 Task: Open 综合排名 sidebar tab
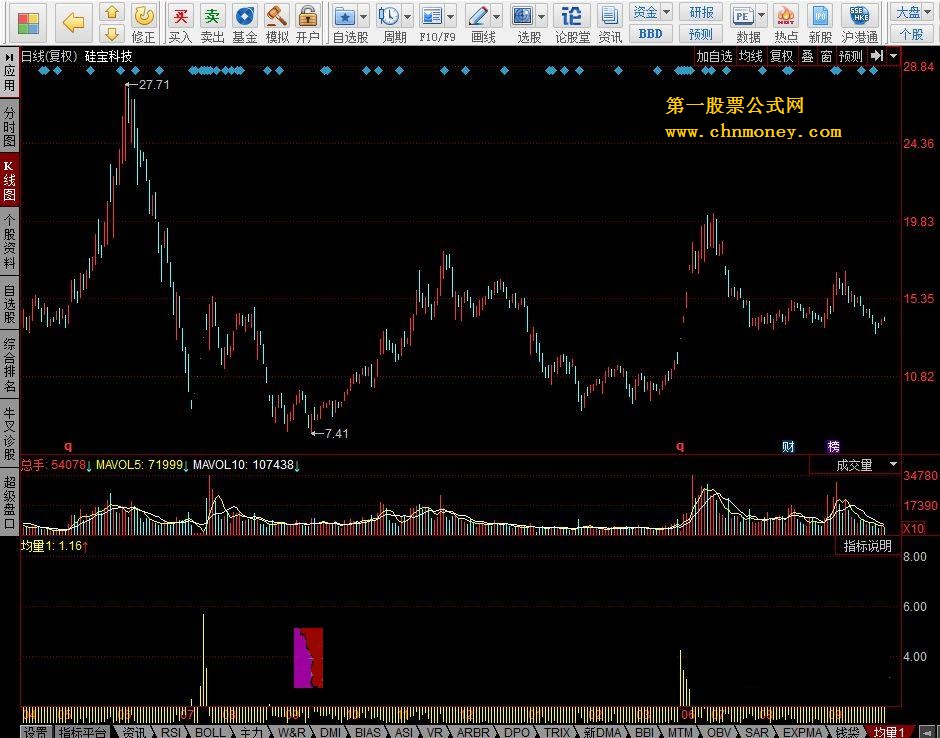click(10, 366)
